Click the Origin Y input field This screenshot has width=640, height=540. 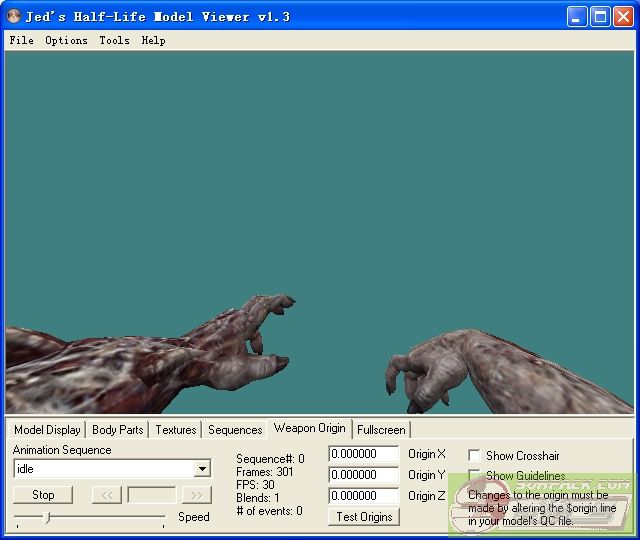pos(364,475)
